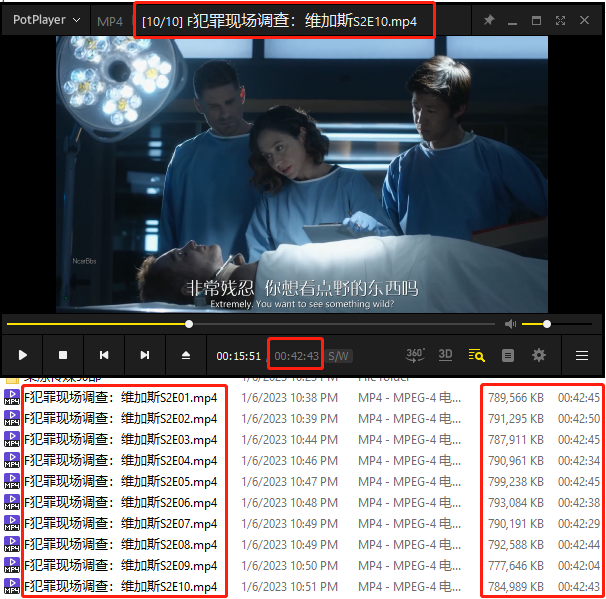This screenshot has height=599, width=606.
Task: Click duration value 00:42:04
Action: (x=579, y=566)
